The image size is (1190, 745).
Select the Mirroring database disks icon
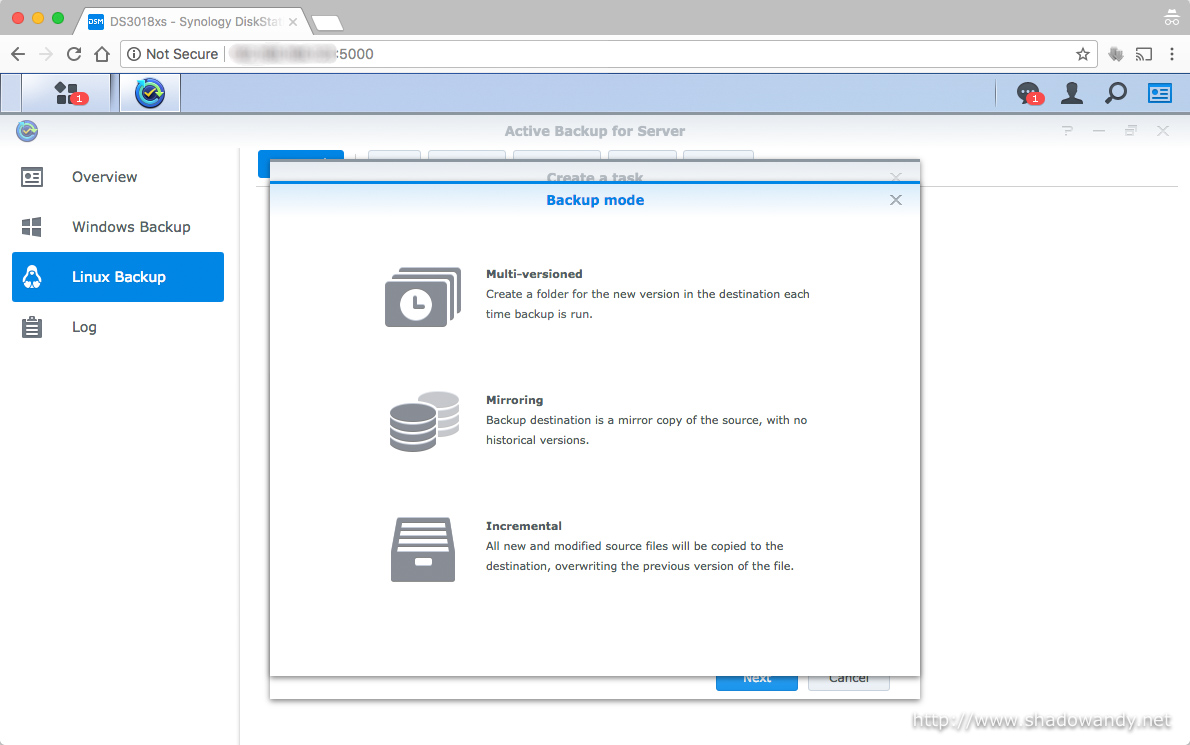click(424, 422)
